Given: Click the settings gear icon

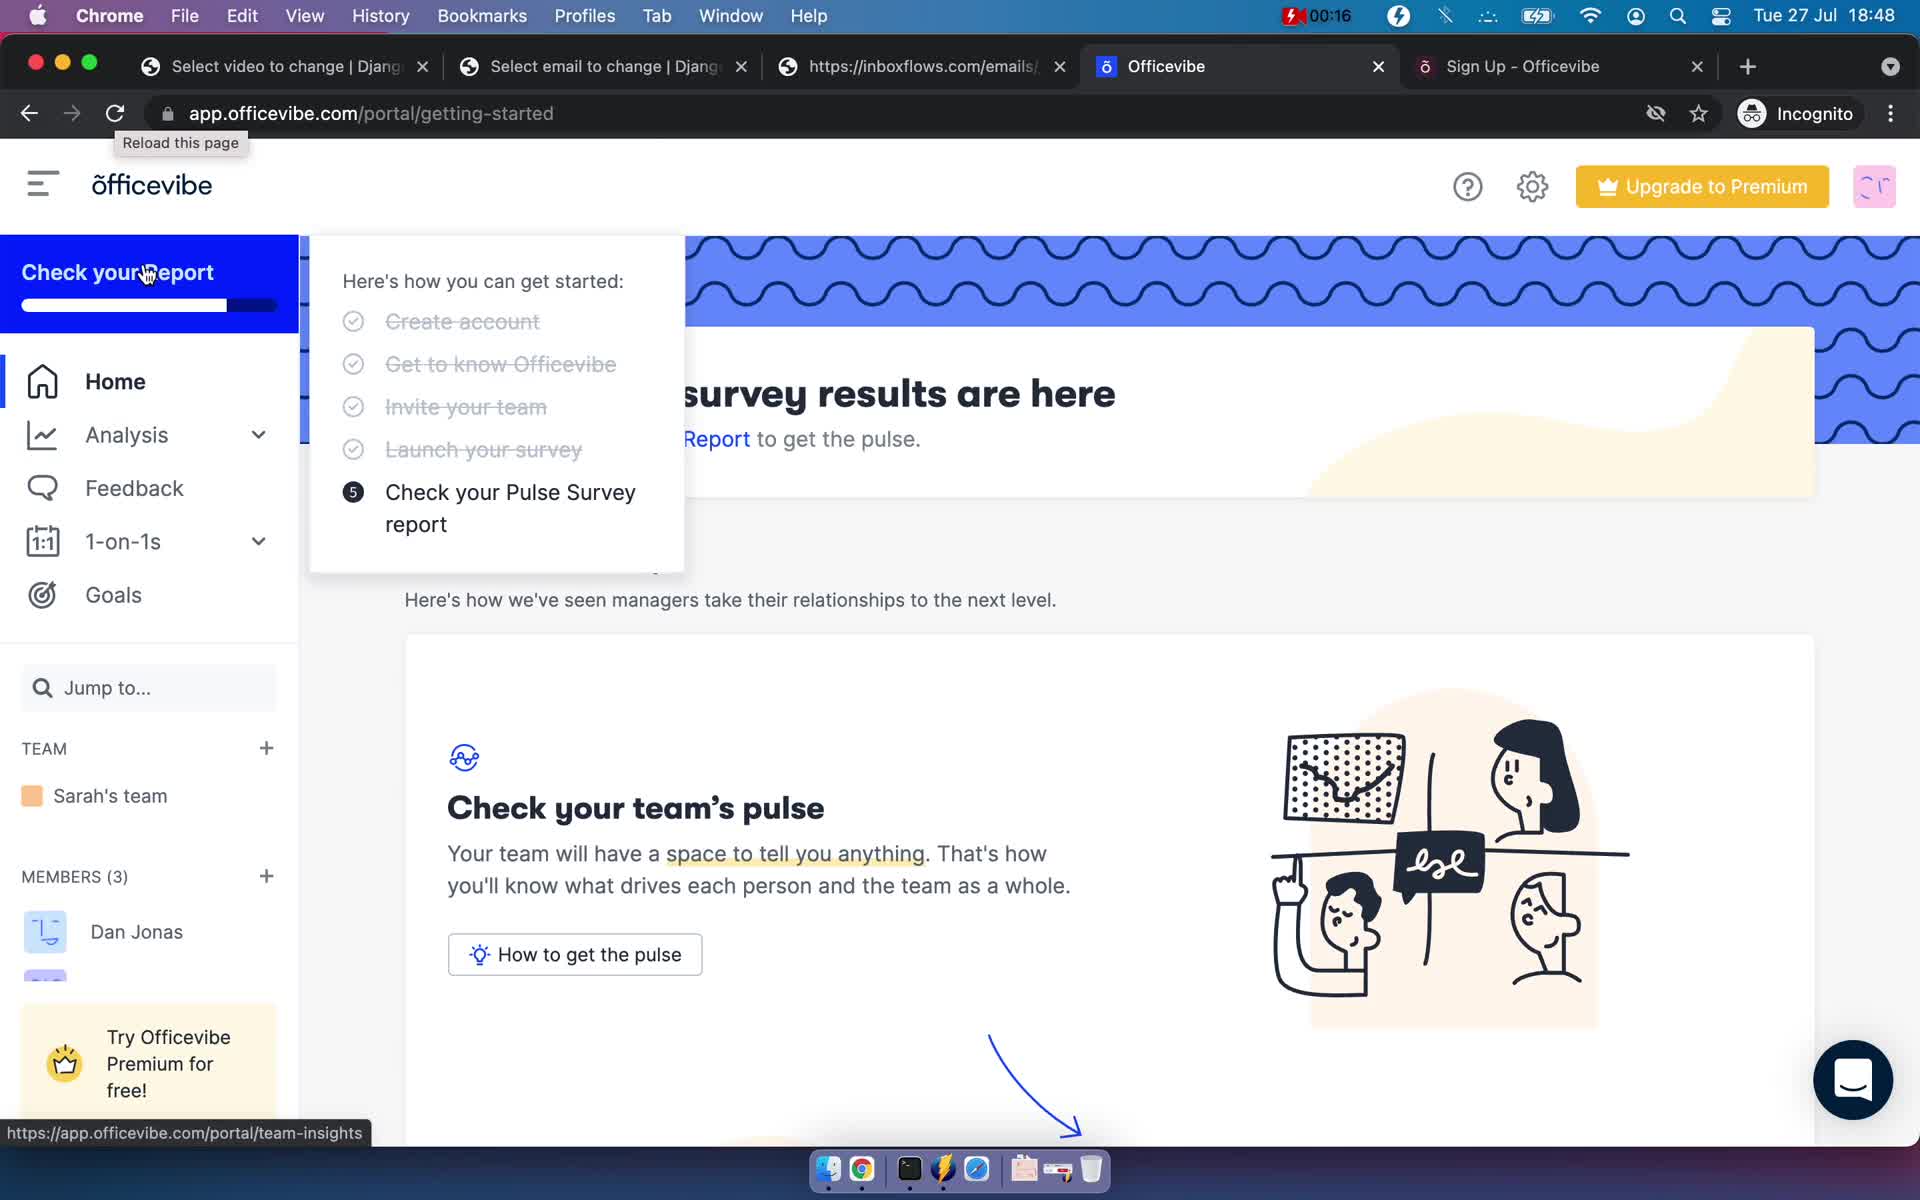Looking at the screenshot, I should [1533, 187].
